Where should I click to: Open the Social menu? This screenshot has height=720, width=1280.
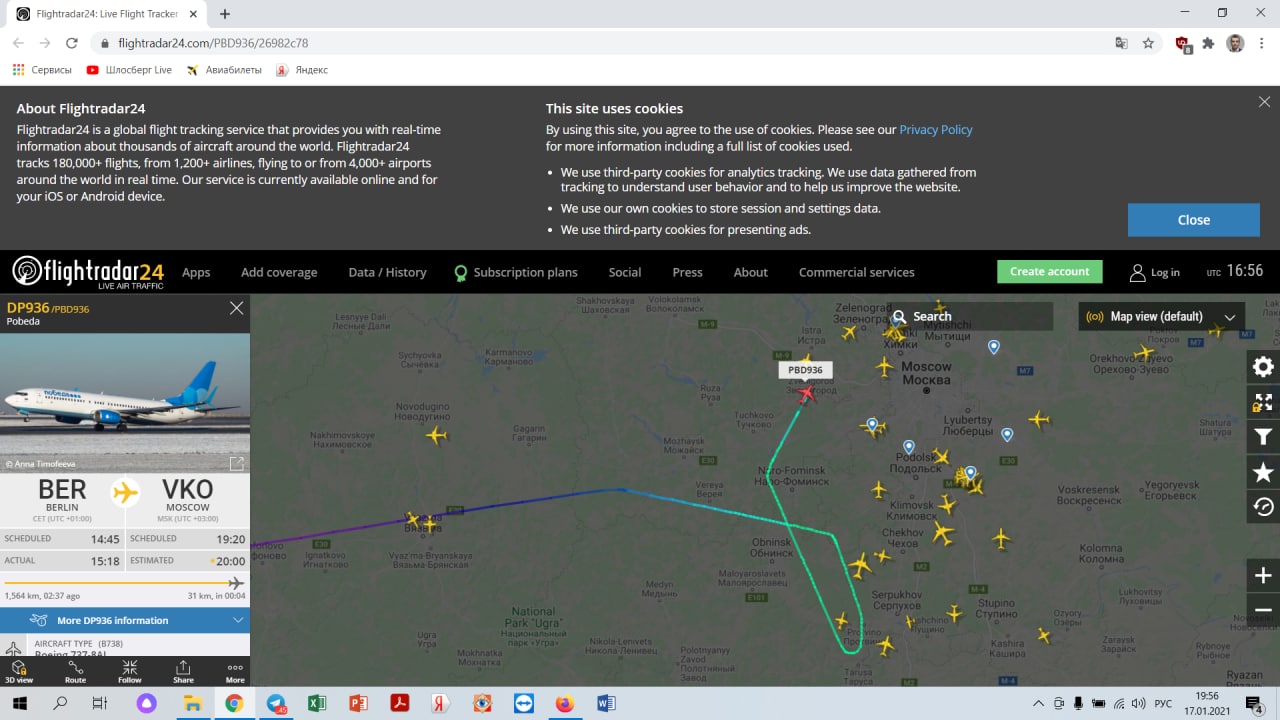coord(625,272)
